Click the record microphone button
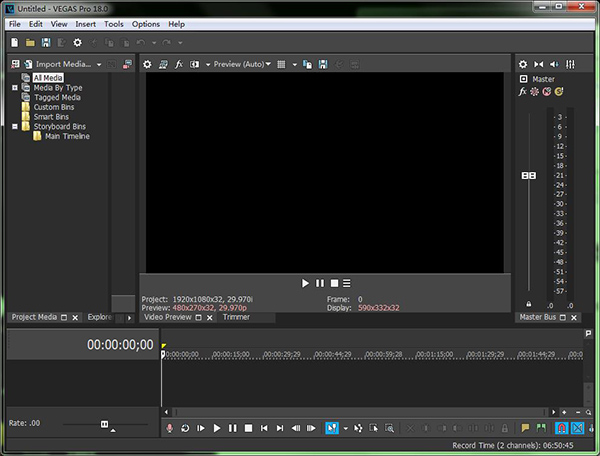This screenshot has height=456, width=600. click(x=170, y=428)
